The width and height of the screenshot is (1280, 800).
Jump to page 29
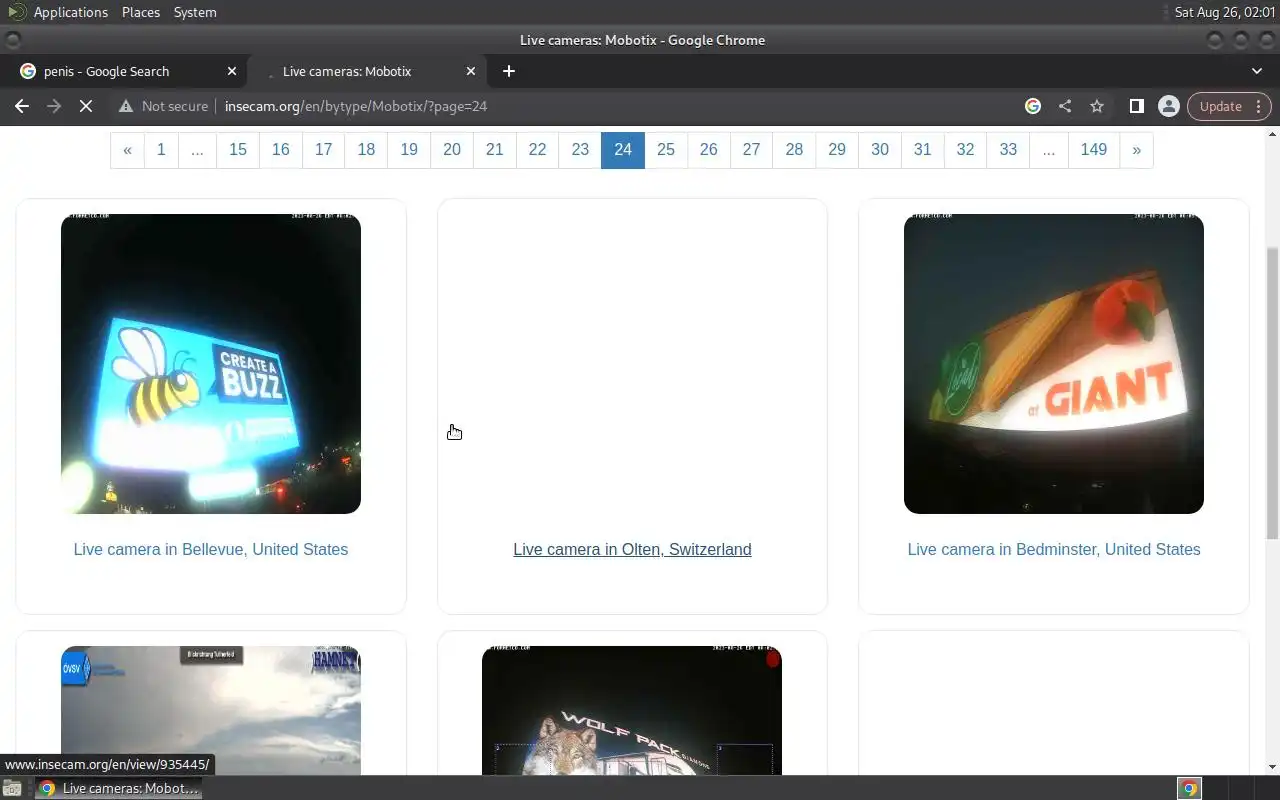click(x=837, y=150)
